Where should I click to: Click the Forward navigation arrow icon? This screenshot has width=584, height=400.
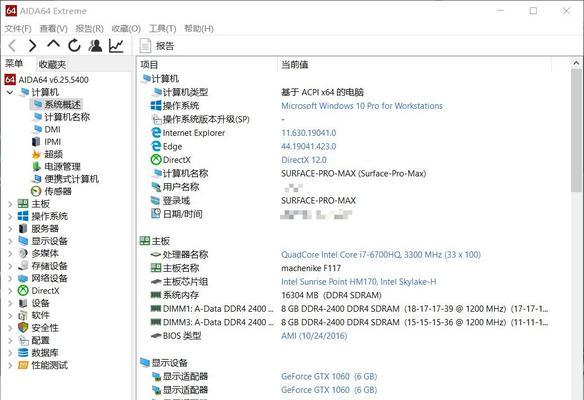(32, 46)
